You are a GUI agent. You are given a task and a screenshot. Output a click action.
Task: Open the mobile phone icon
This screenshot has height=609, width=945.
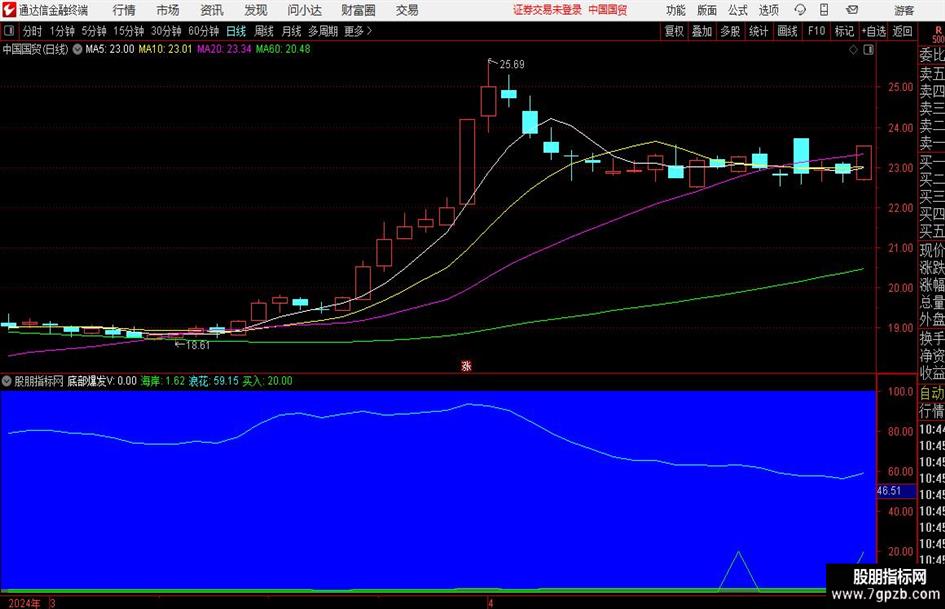click(824, 10)
